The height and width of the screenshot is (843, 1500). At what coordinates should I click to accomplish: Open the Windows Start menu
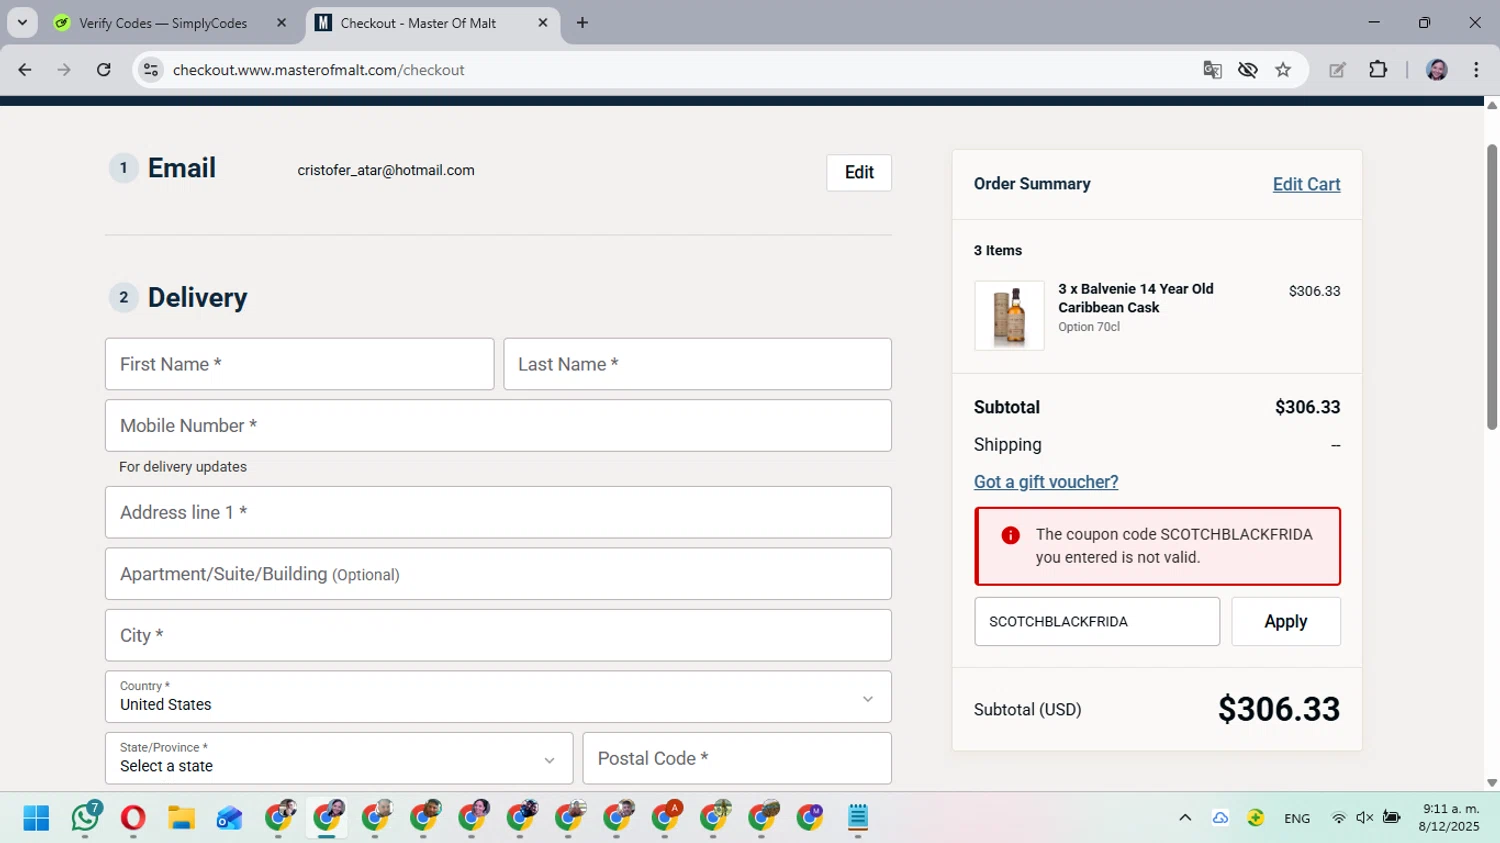36,818
